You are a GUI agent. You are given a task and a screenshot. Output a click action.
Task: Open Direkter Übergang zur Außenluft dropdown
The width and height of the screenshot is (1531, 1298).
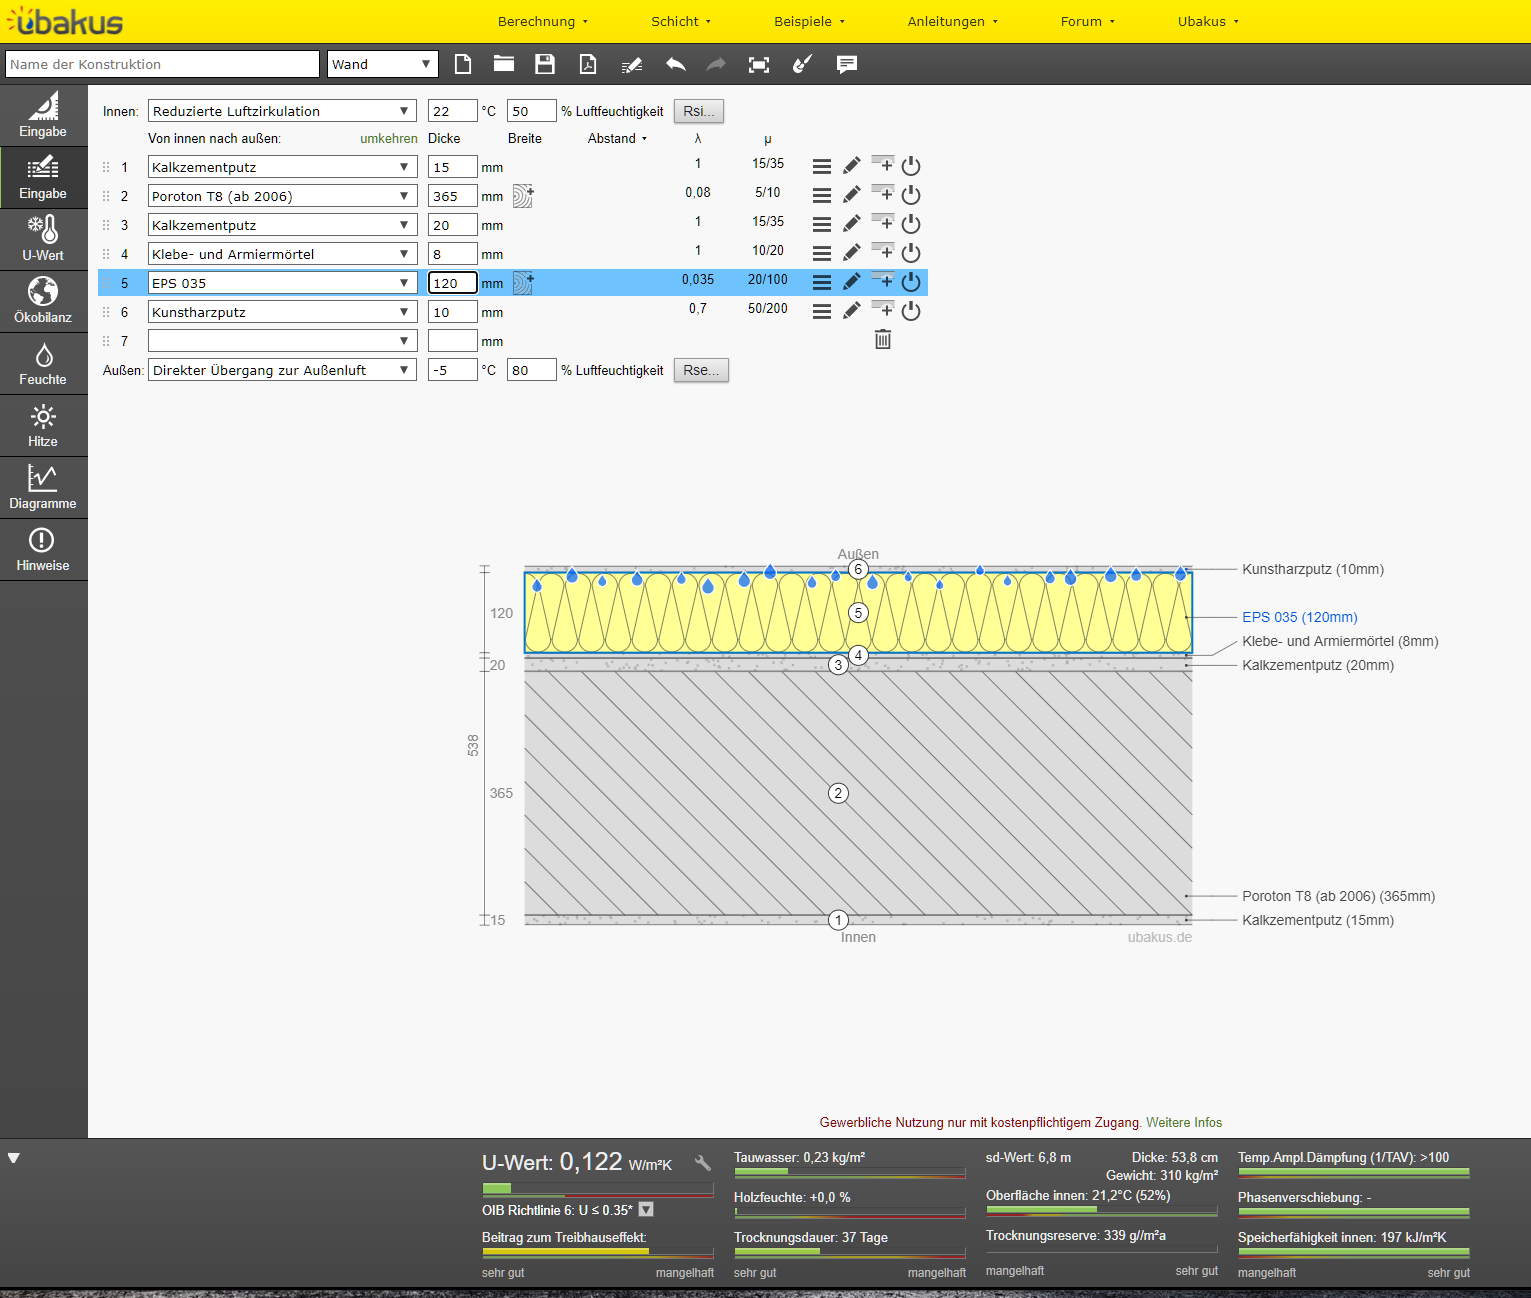(282, 370)
